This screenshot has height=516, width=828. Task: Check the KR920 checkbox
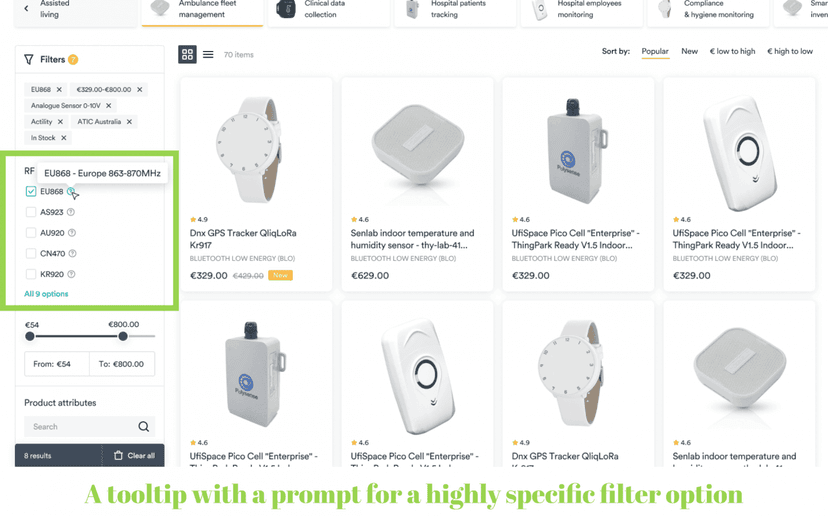[x=31, y=274]
